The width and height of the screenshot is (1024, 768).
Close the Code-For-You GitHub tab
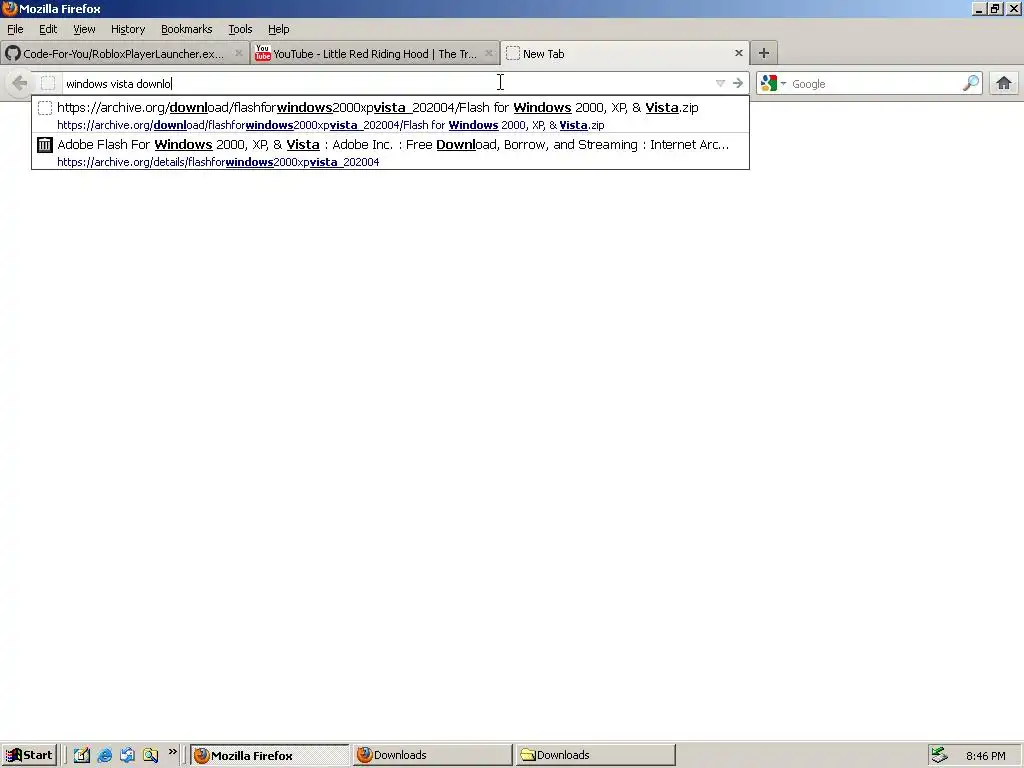pyautogui.click(x=238, y=53)
